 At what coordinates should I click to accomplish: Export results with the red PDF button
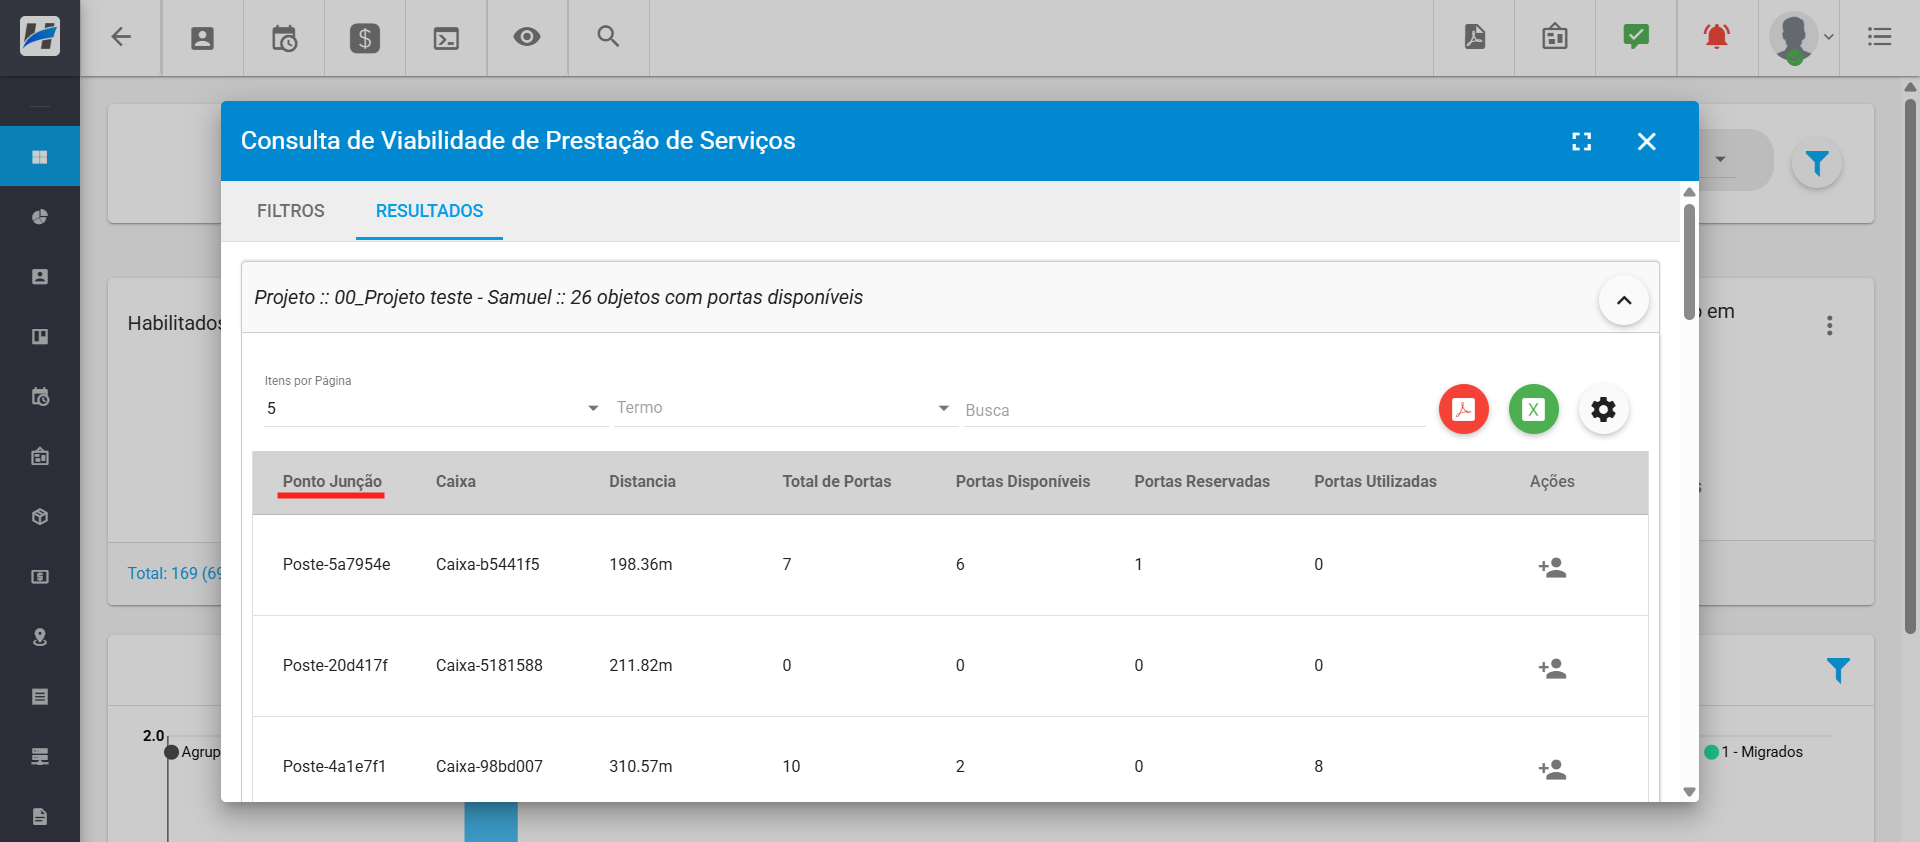coord(1463,409)
